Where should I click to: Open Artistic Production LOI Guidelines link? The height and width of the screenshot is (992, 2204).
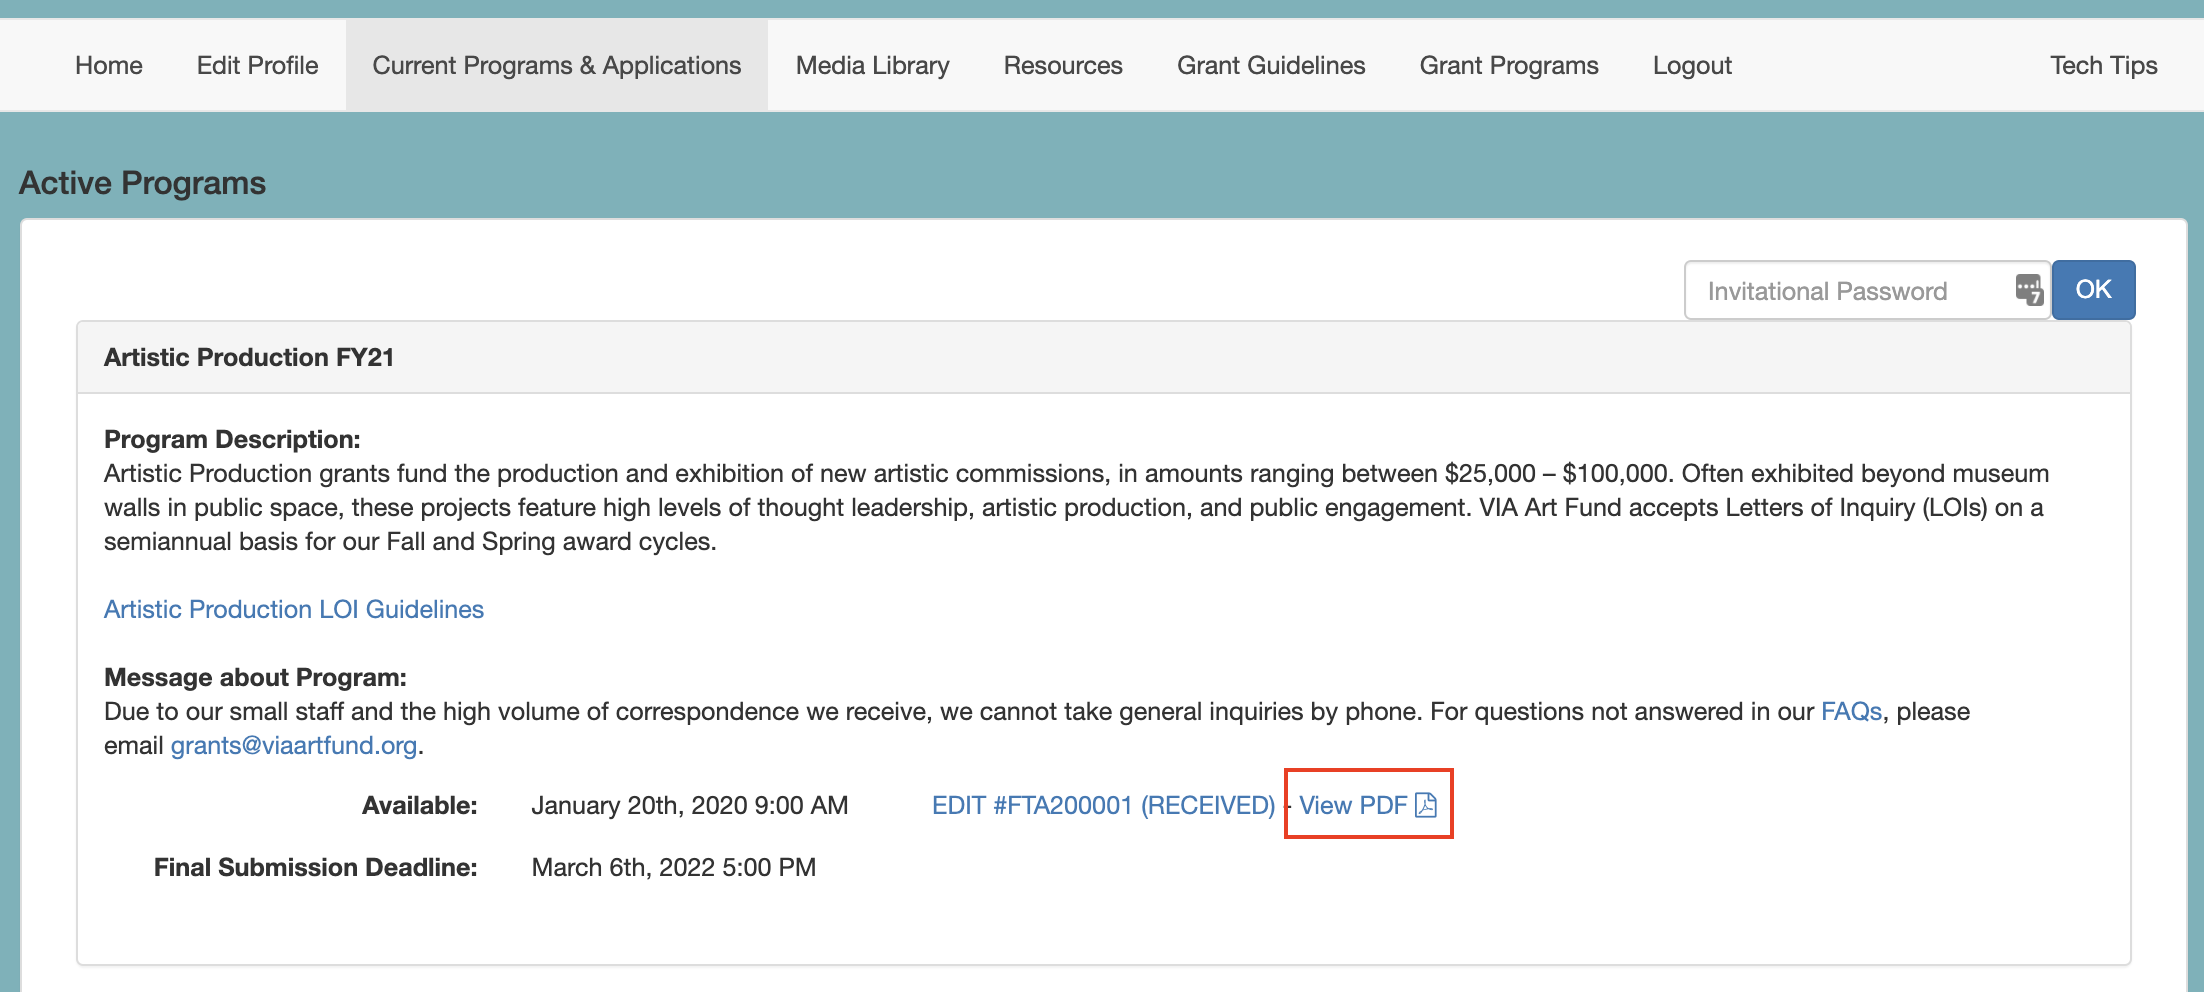(x=294, y=609)
